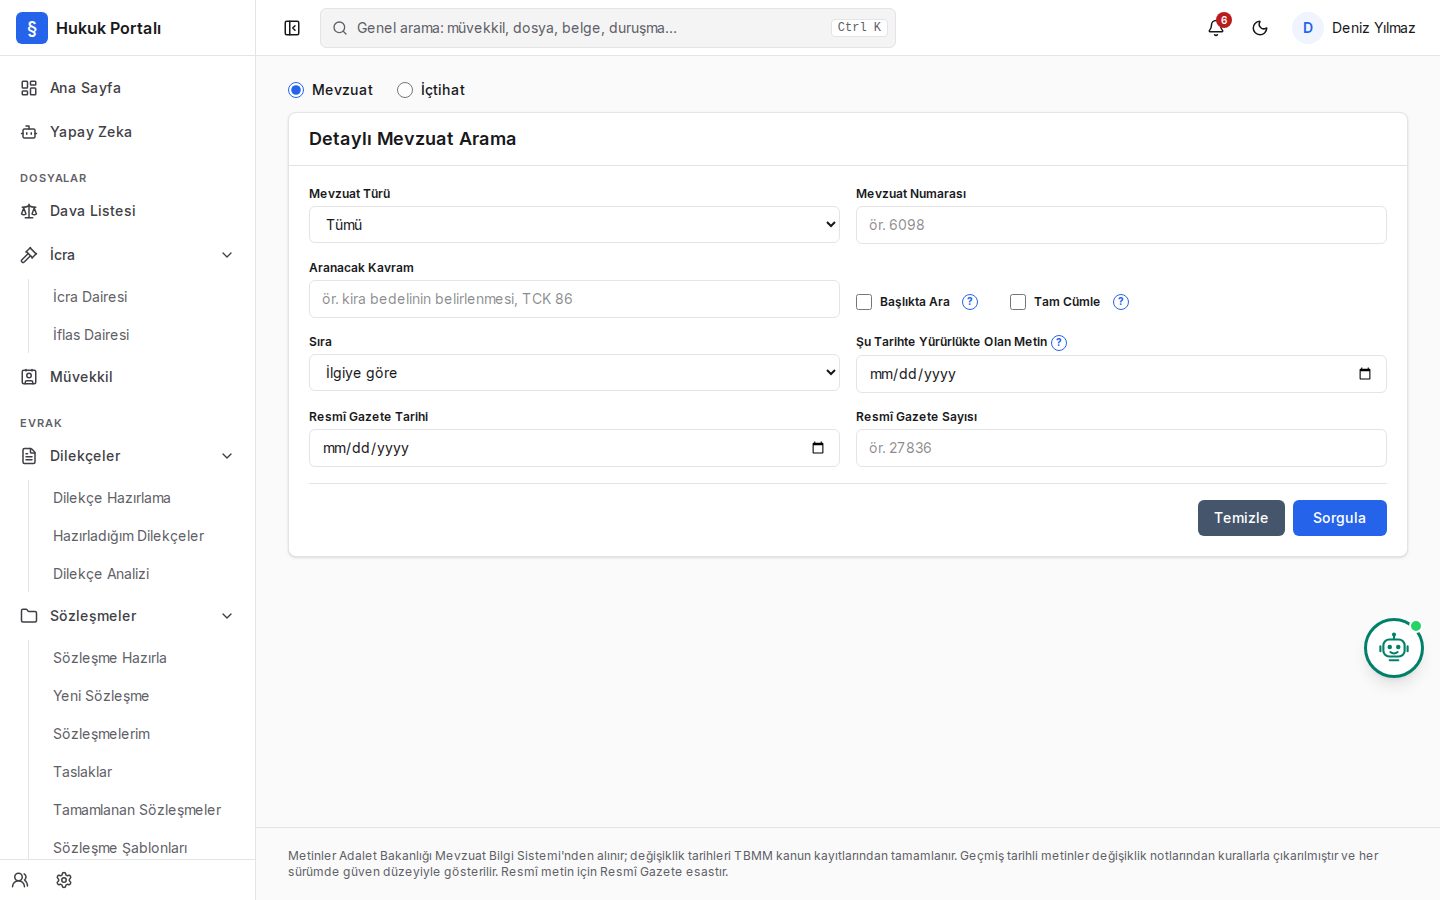Click the Hukuk Portalı section-sign logo
The height and width of the screenshot is (900, 1440).
(x=32, y=28)
